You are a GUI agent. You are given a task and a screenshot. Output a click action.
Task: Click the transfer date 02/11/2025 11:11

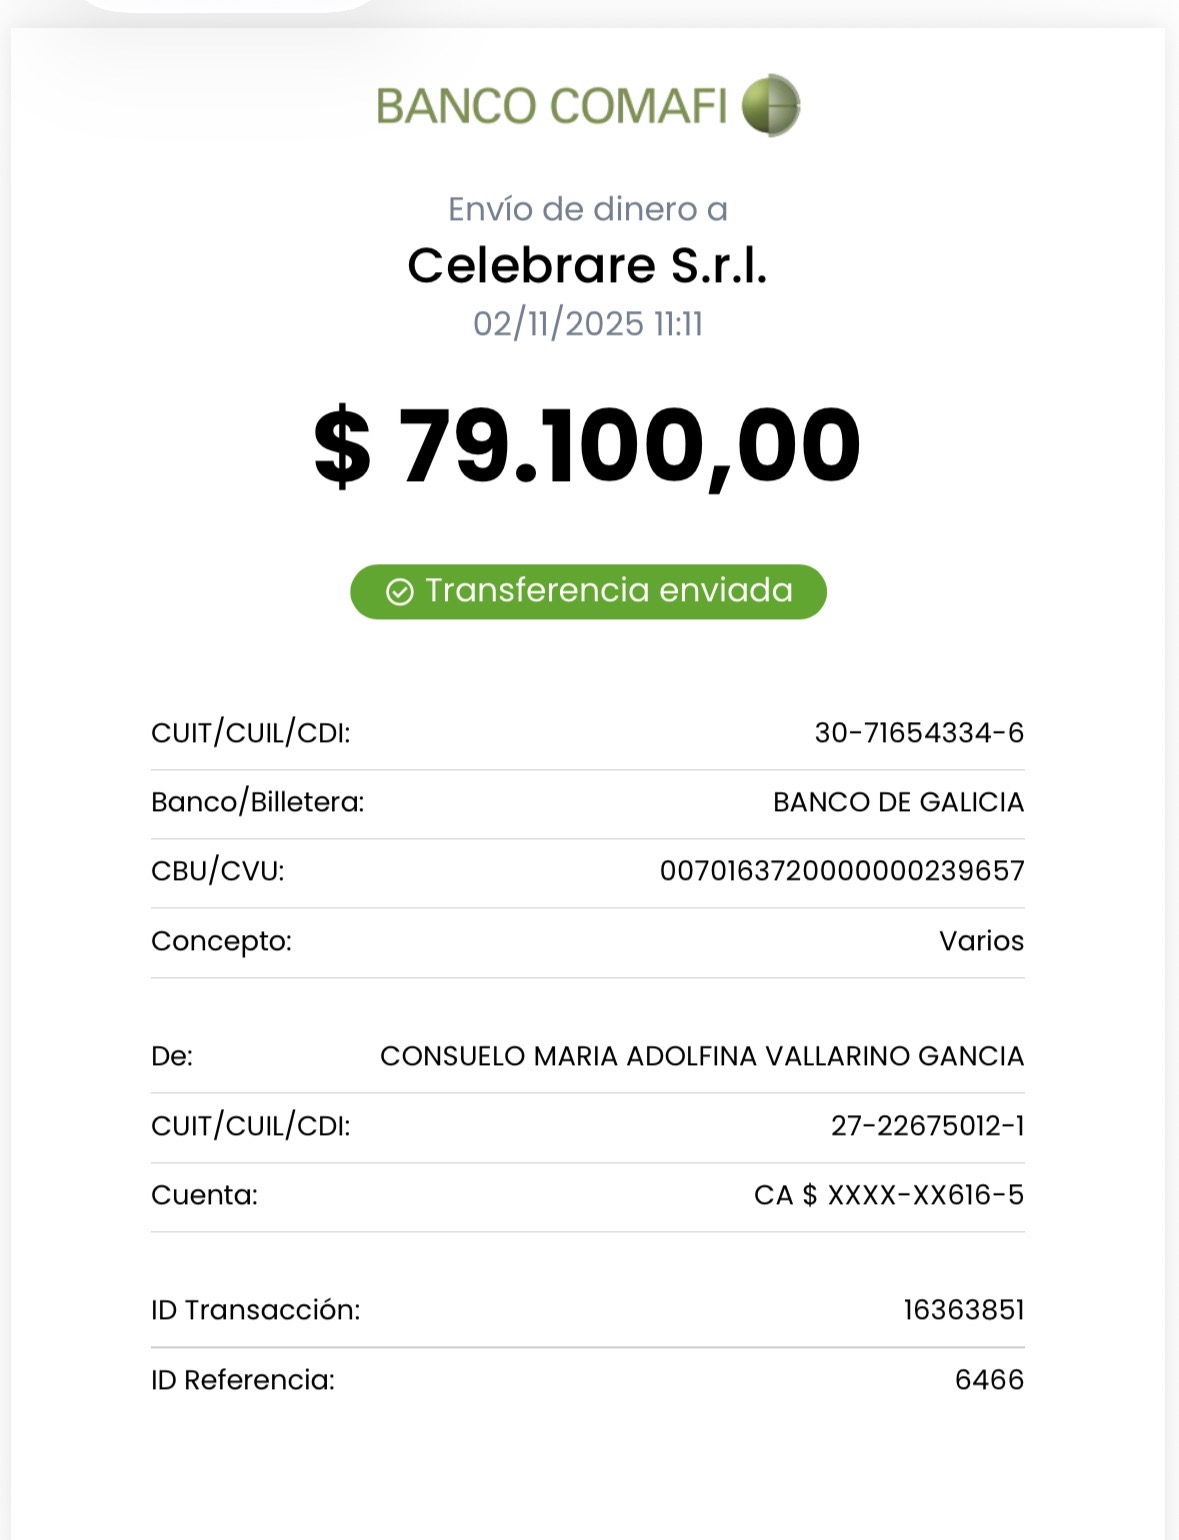[x=588, y=324]
